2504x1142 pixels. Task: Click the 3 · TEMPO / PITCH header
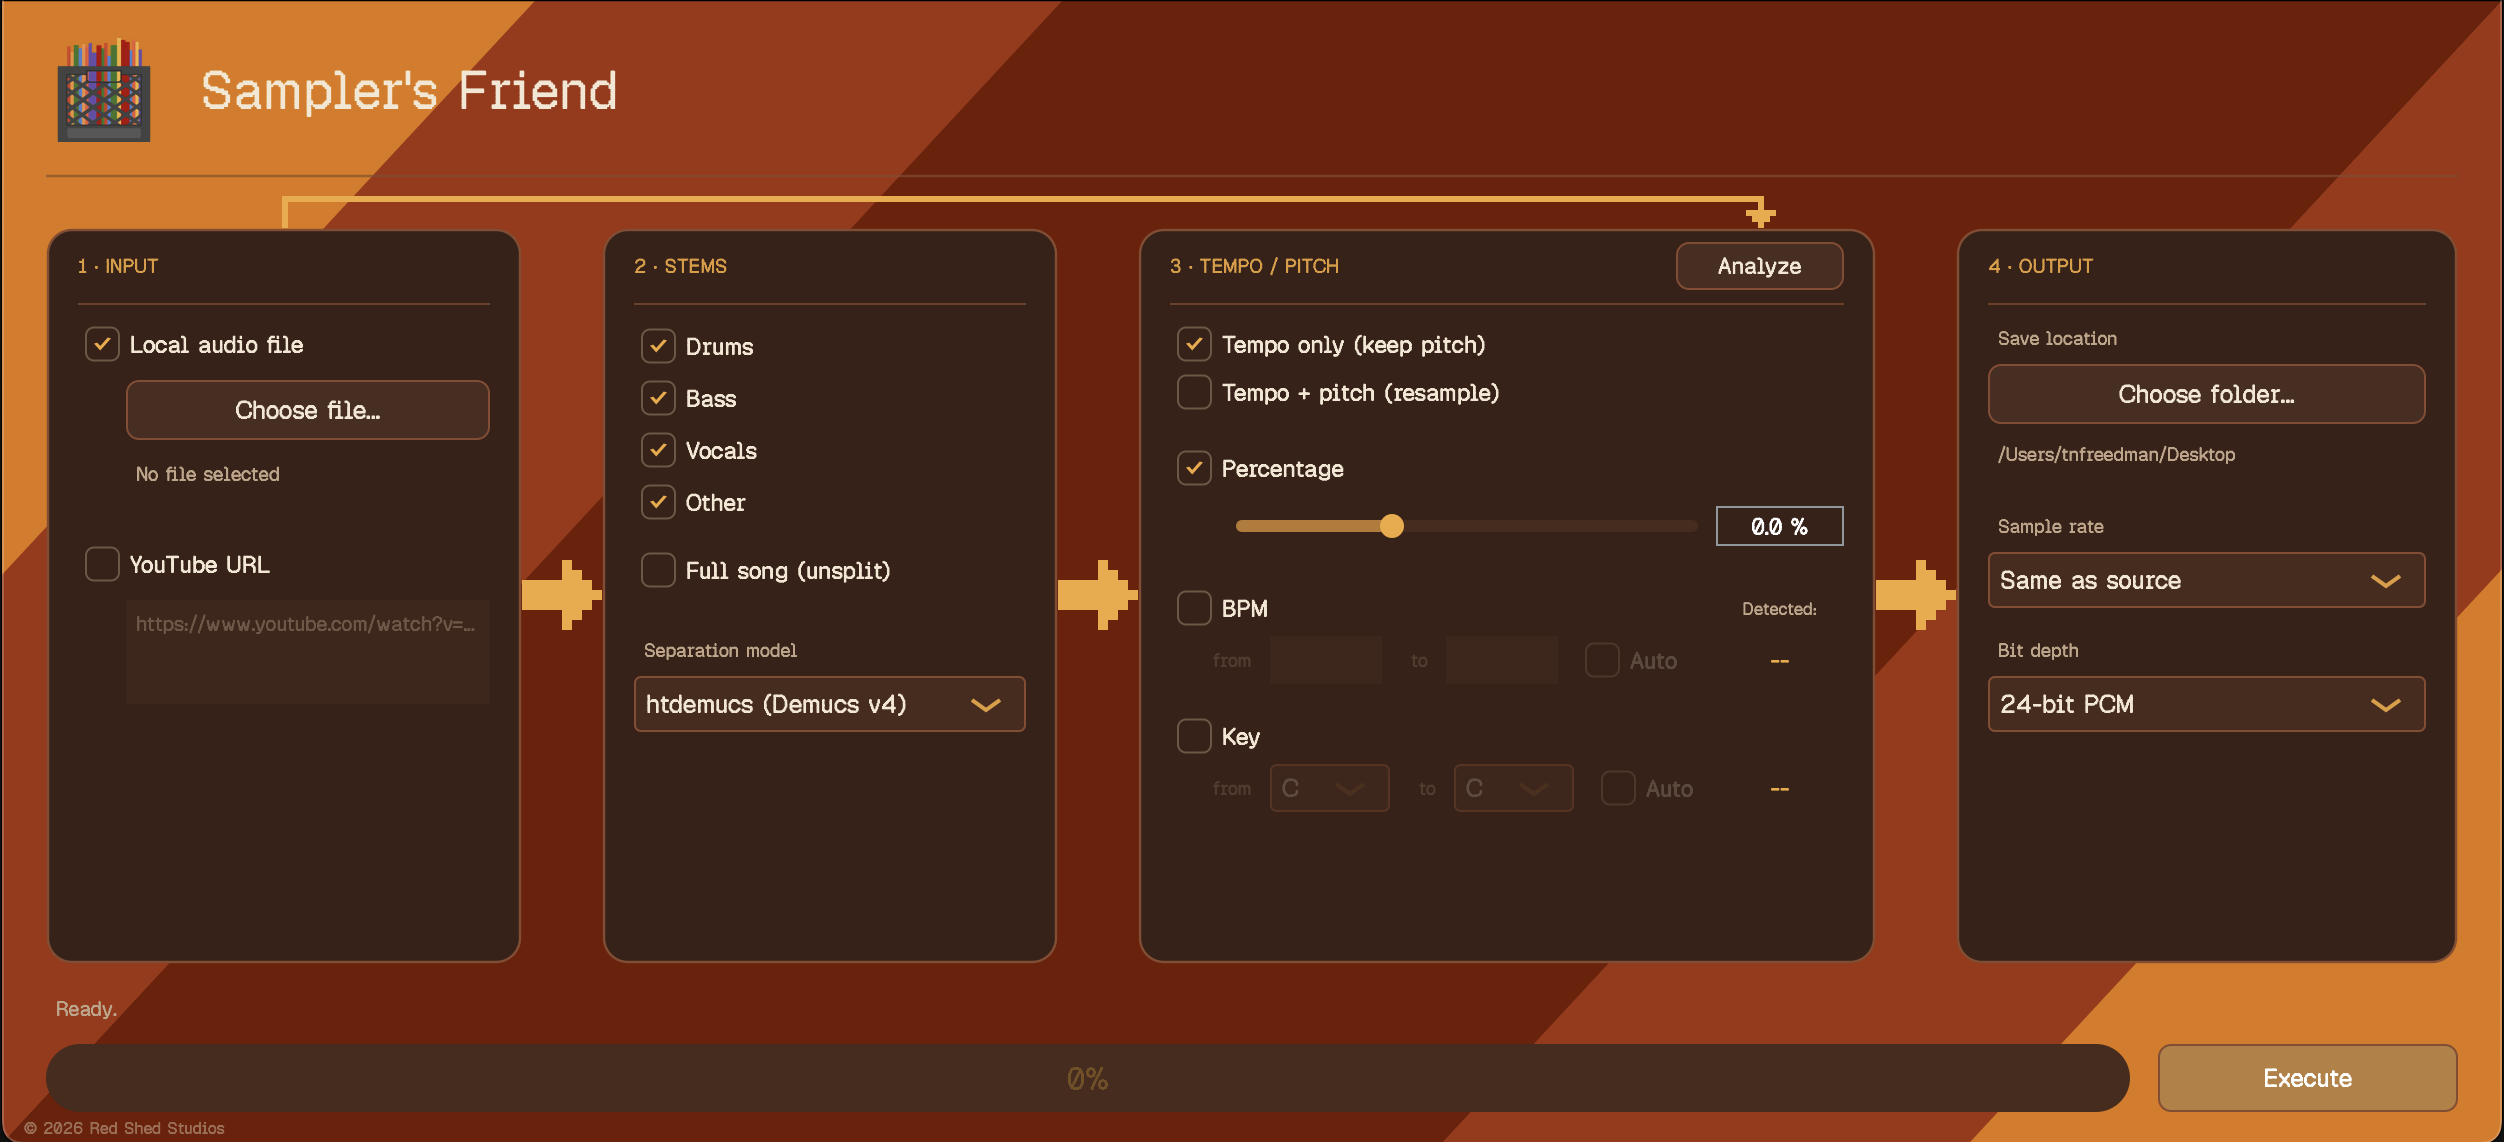pos(1254,266)
